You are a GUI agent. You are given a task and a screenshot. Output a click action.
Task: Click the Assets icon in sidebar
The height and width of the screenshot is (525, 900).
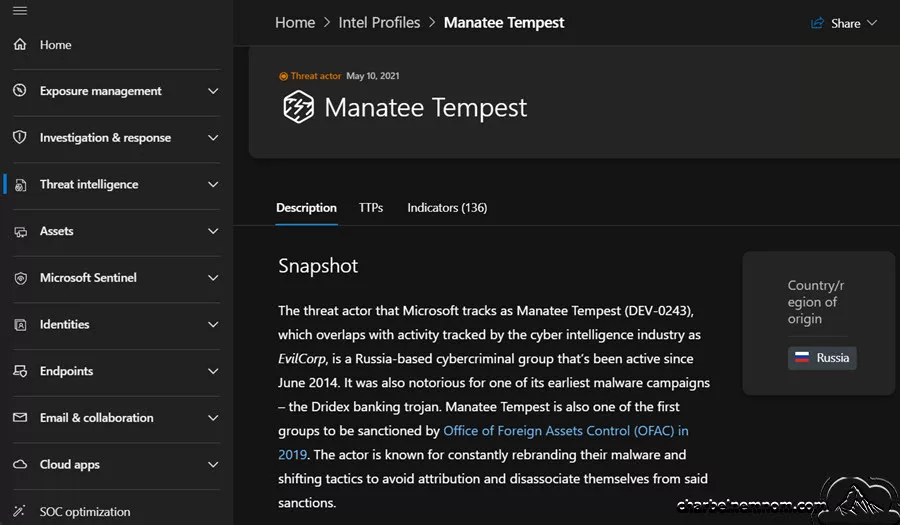tap(20, 231)
